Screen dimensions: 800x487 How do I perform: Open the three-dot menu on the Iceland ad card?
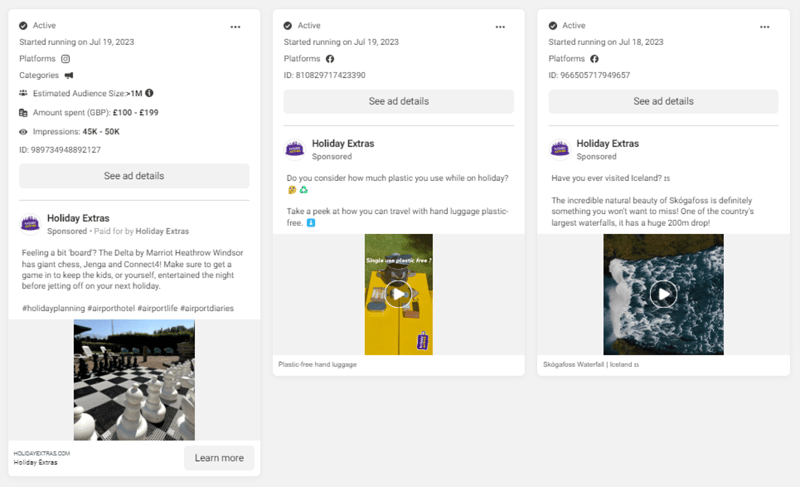(764, 27)
